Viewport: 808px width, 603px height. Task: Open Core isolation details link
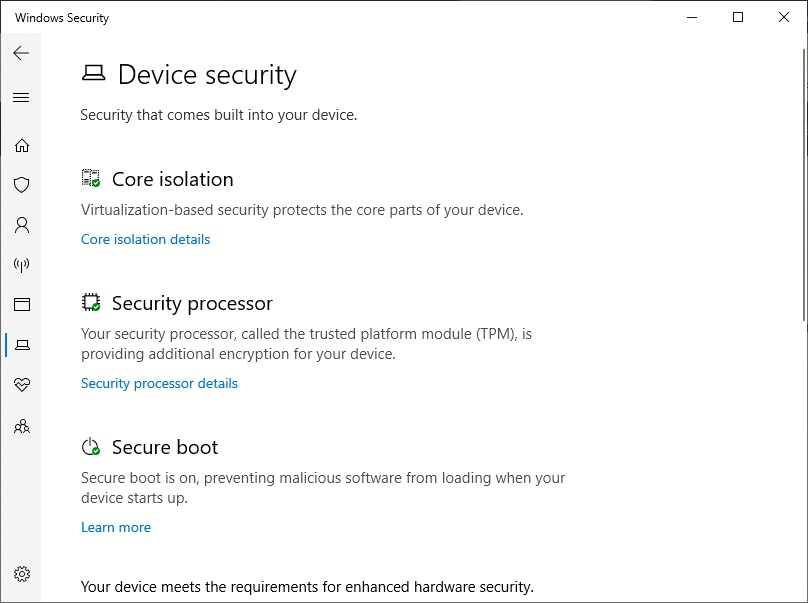coord(145,240)
